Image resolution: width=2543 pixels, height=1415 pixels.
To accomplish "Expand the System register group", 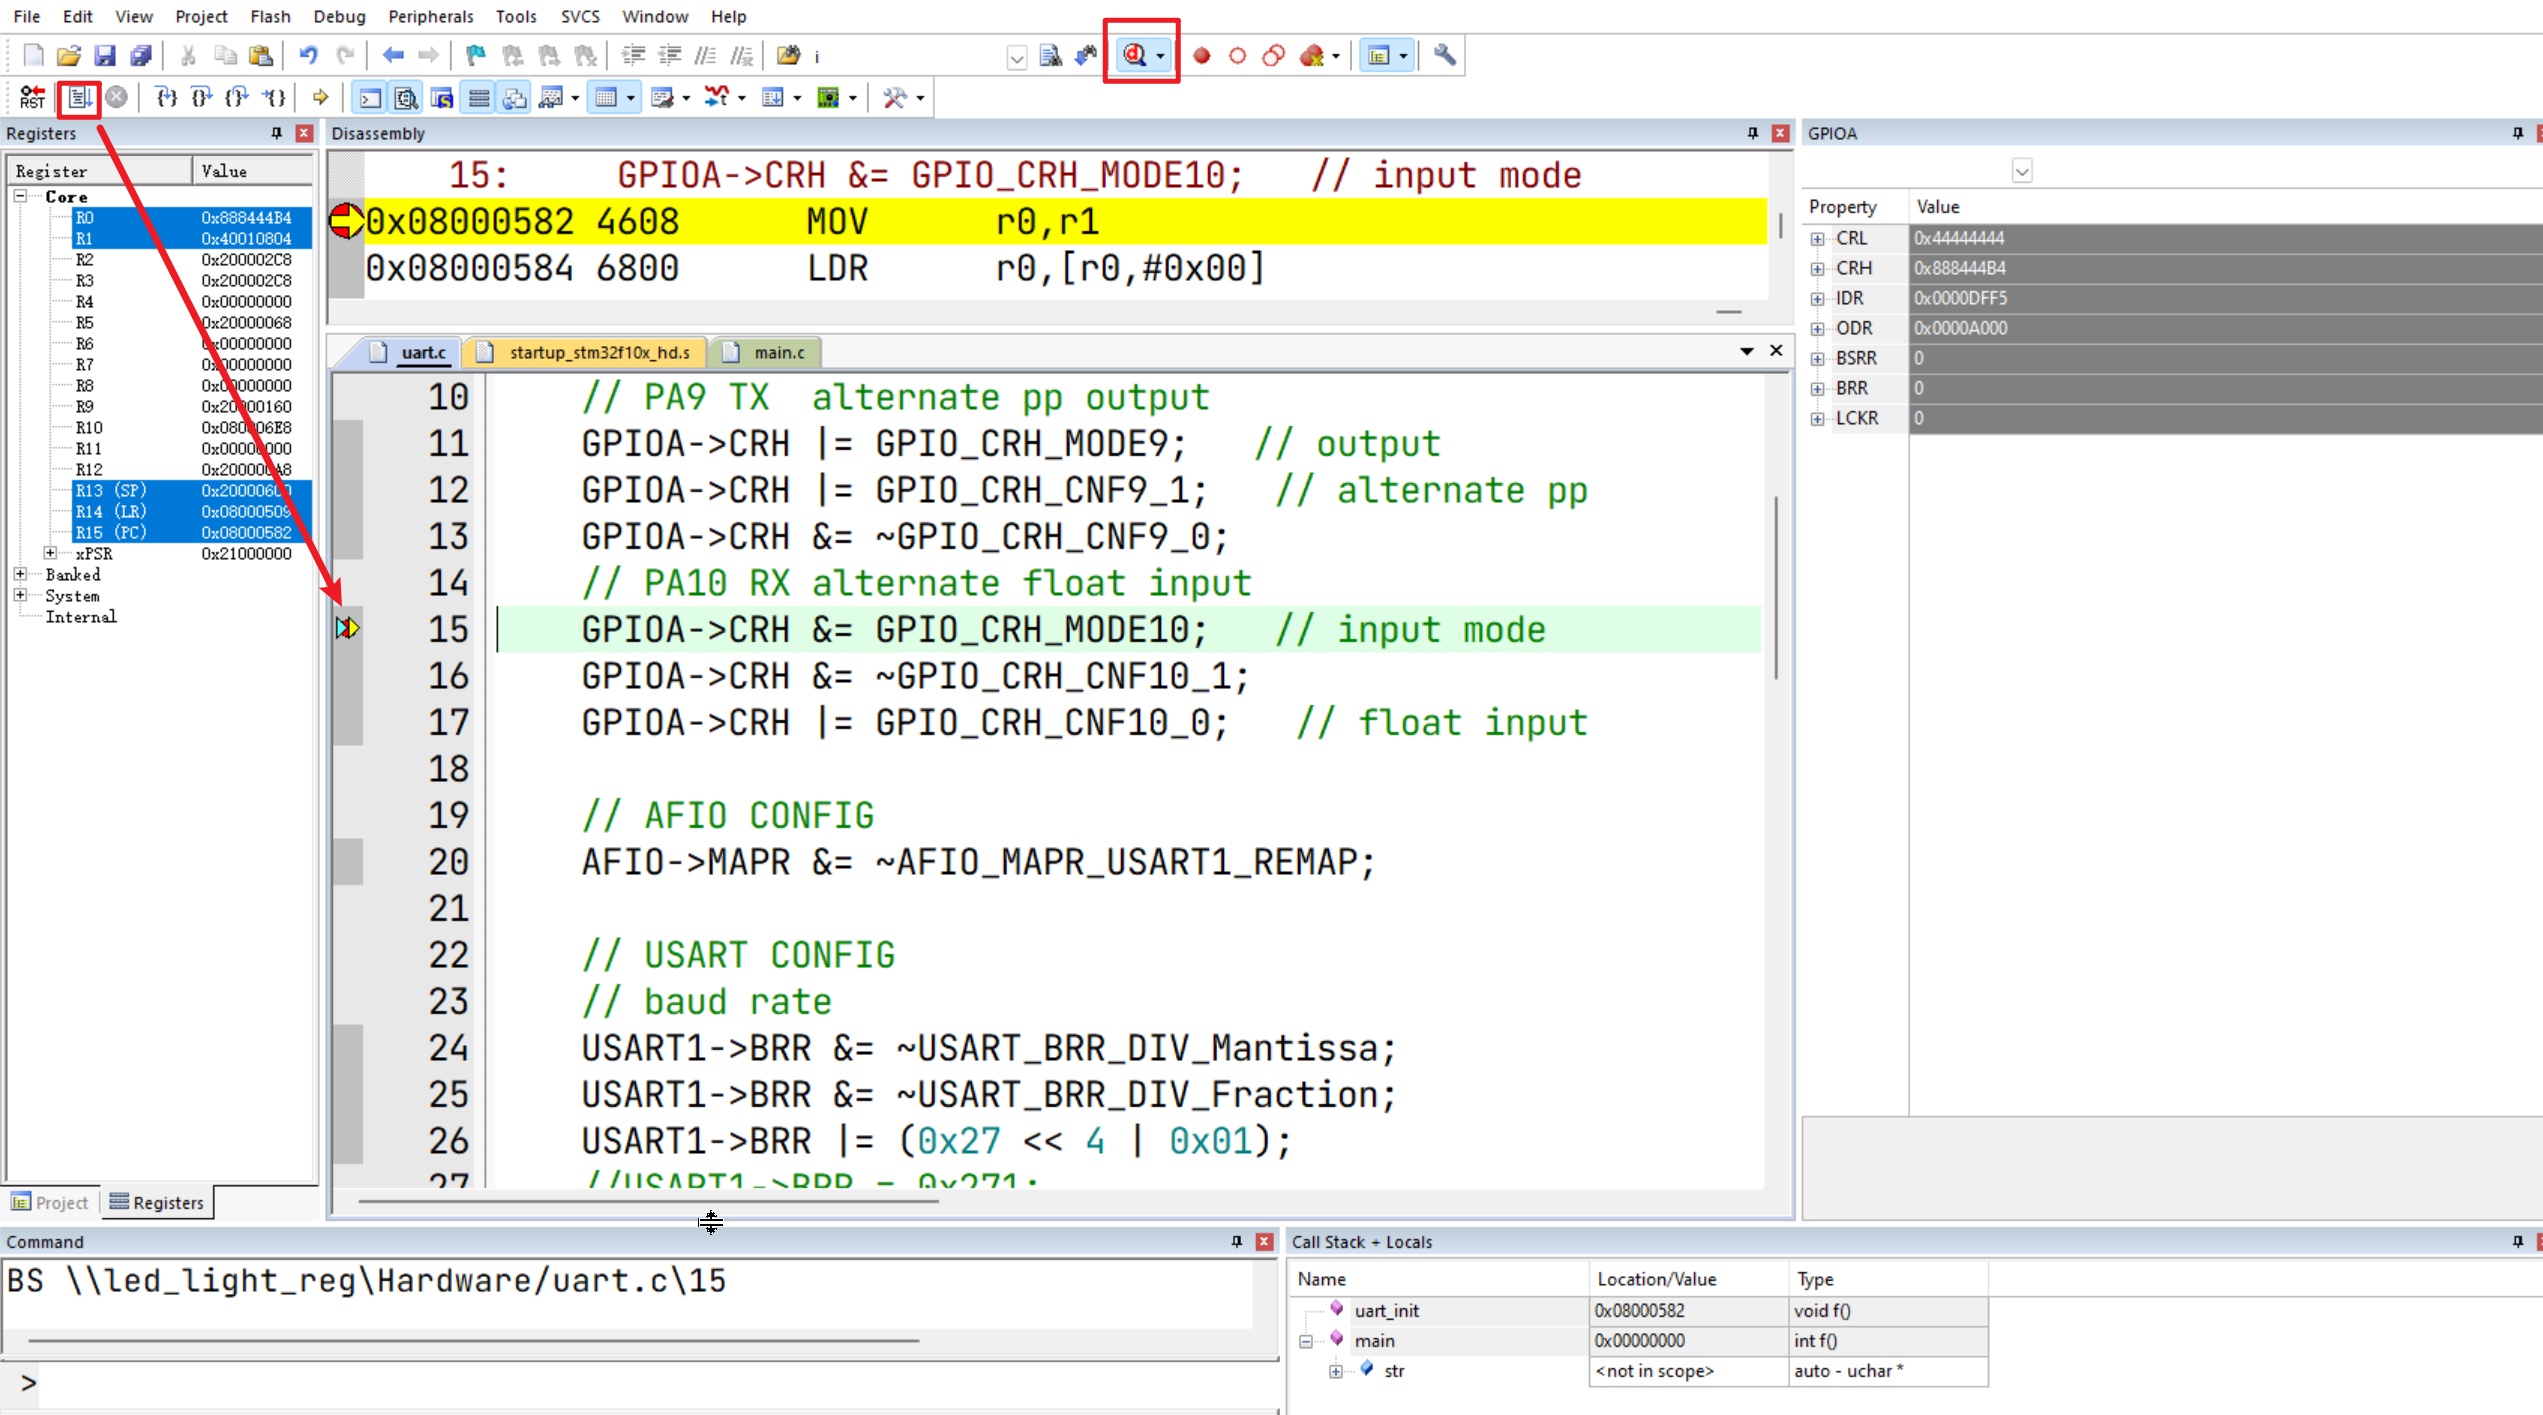I will (20, 595).
